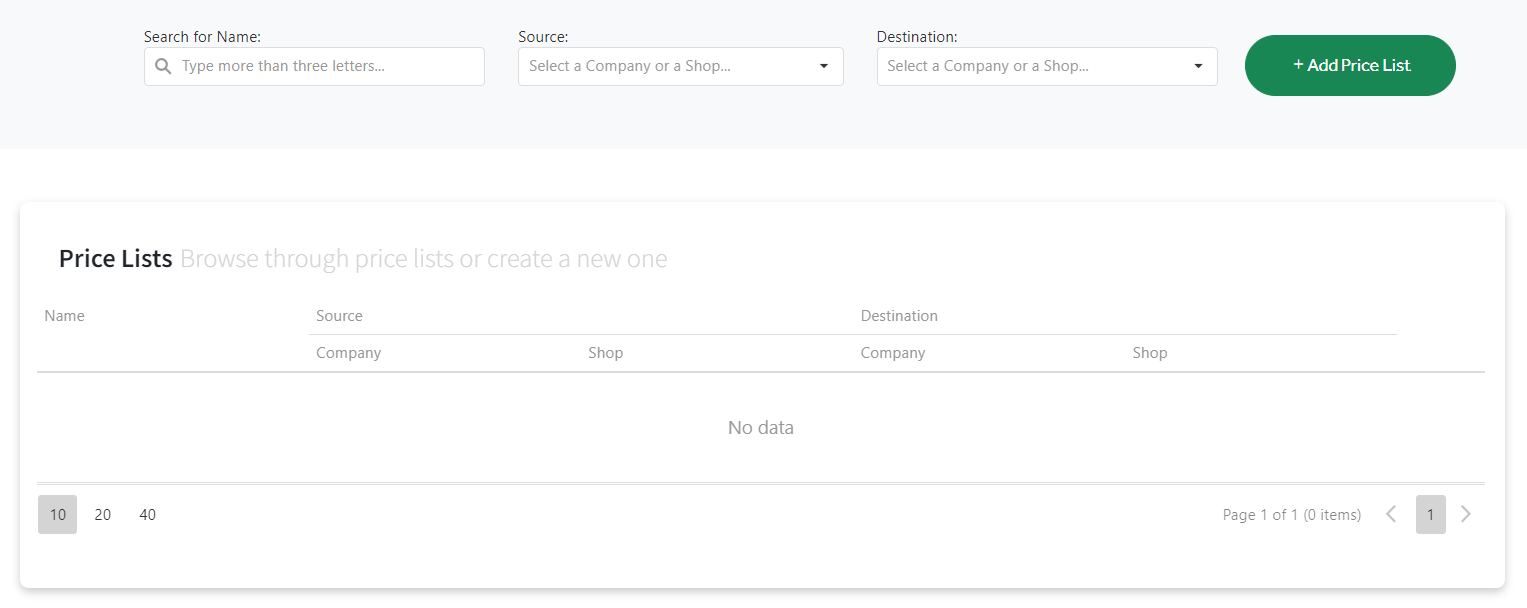Select a Company or Shop in Destination
1527x608 pixels.
coord(1047,66)
